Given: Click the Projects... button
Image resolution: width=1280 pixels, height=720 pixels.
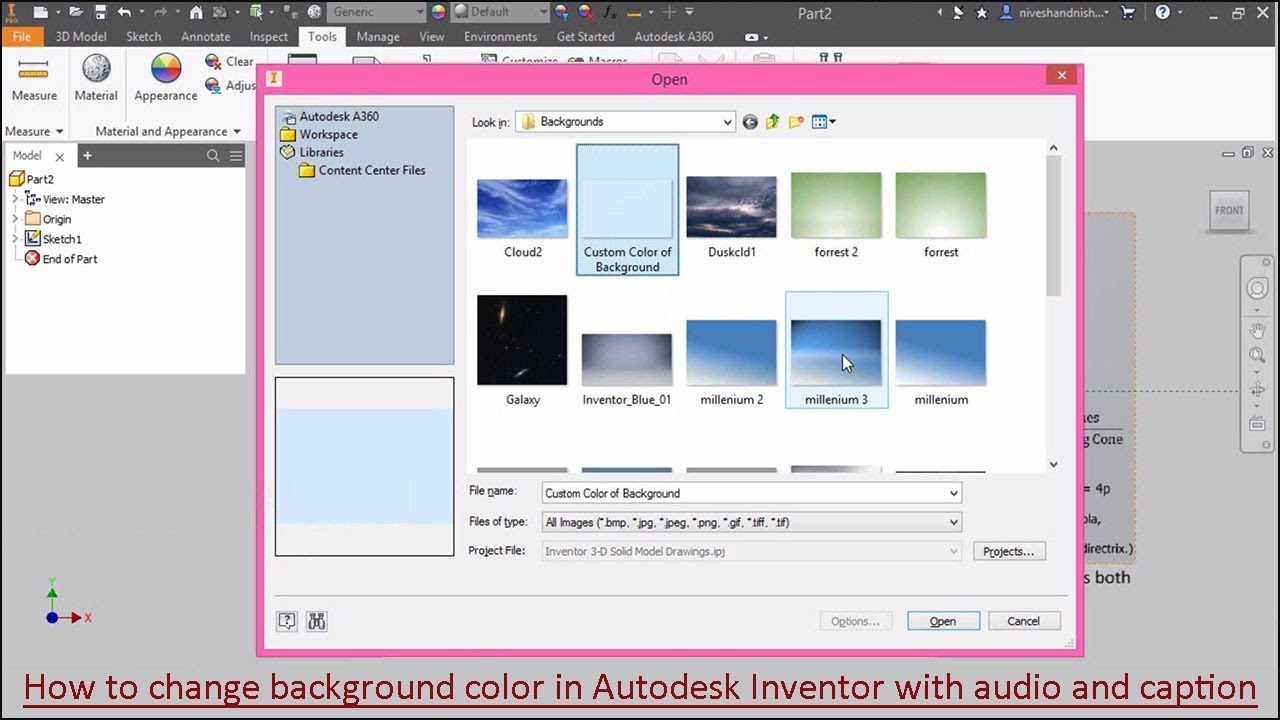Looking at the screenshot, I should pos(1009,551).
